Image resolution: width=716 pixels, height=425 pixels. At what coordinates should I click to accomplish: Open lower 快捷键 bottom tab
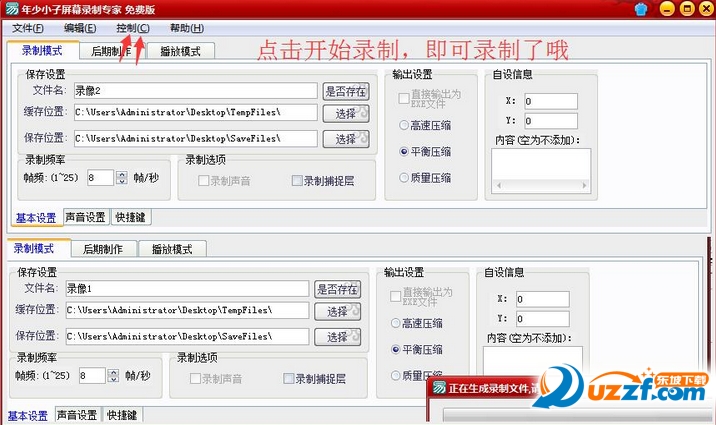[122, 415]
